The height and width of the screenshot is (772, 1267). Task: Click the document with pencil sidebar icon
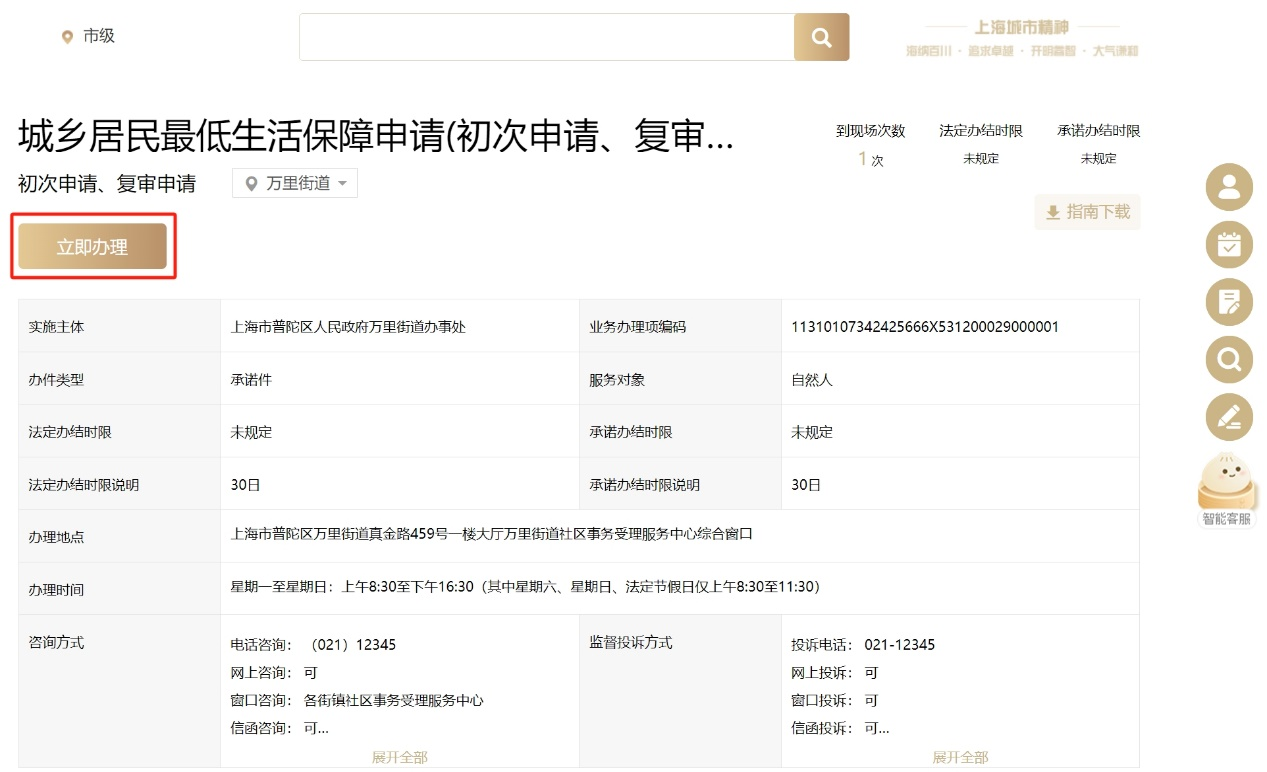[x=1229, y=302]
